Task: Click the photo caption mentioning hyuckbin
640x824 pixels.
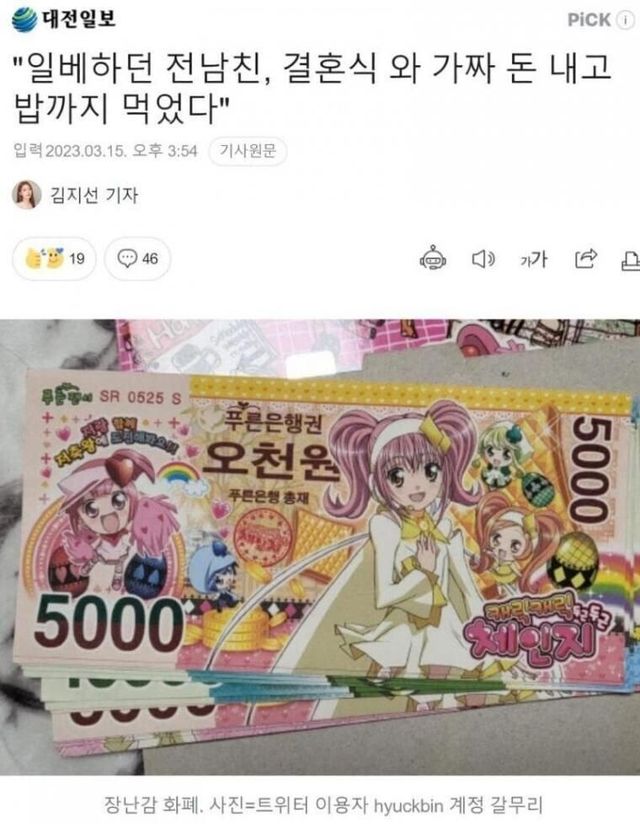Action: point(323,804)
